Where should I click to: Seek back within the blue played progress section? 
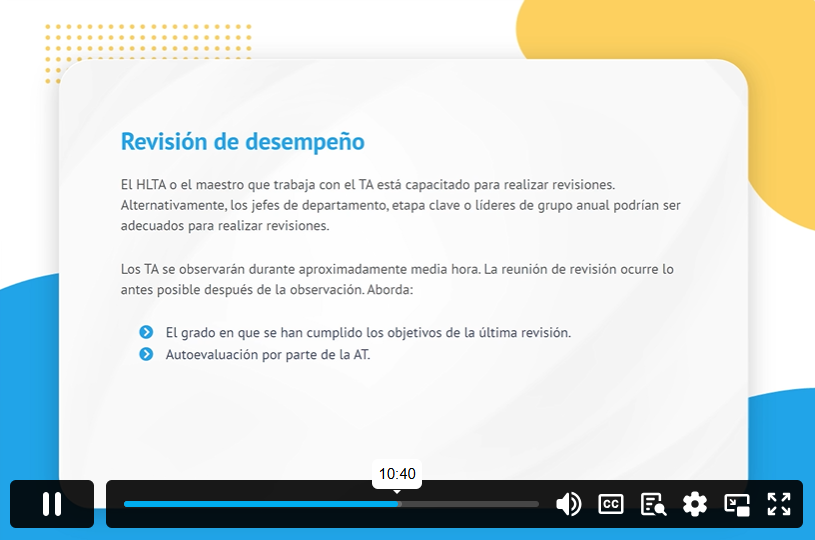[x=250, y=504]
